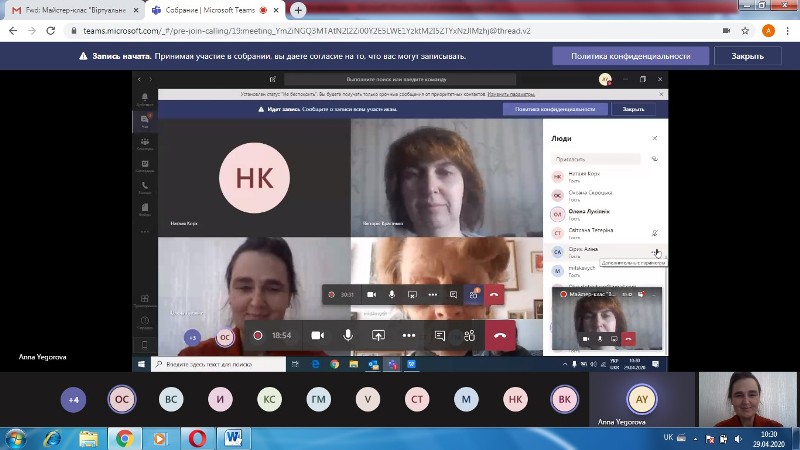This screenshot has height=450, width=800.
Task: Select participant avatar ГМ
Action: pyautogui.click(x=318, y=399)
